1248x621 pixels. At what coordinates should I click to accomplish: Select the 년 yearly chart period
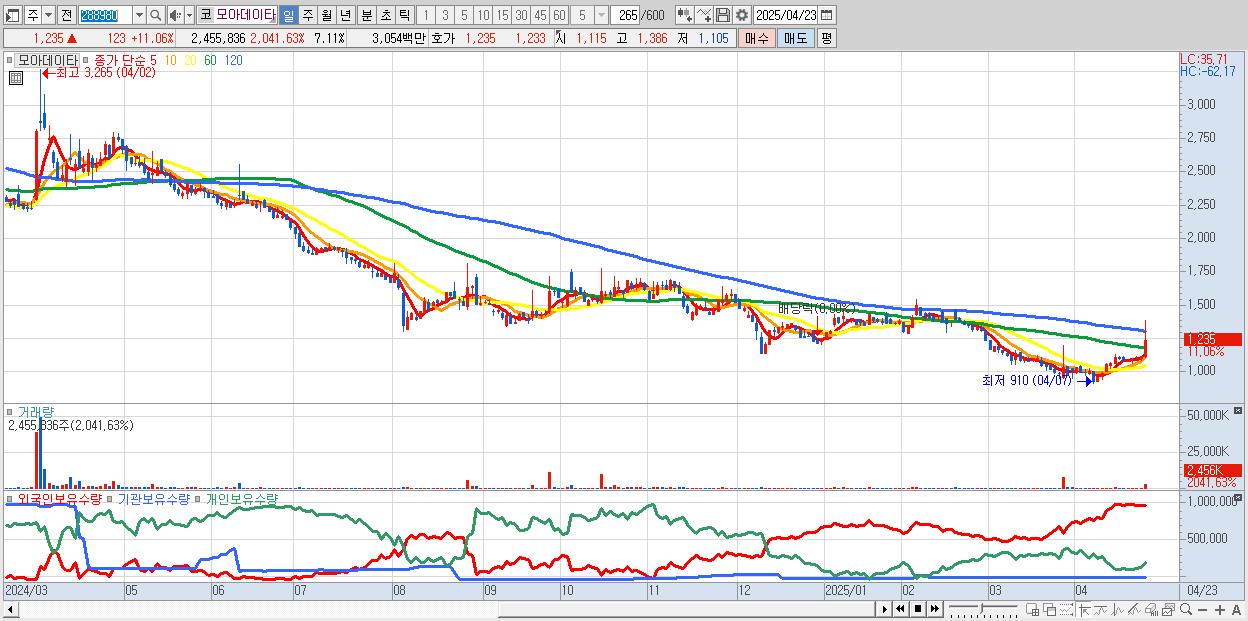click(x=345, y=15)
